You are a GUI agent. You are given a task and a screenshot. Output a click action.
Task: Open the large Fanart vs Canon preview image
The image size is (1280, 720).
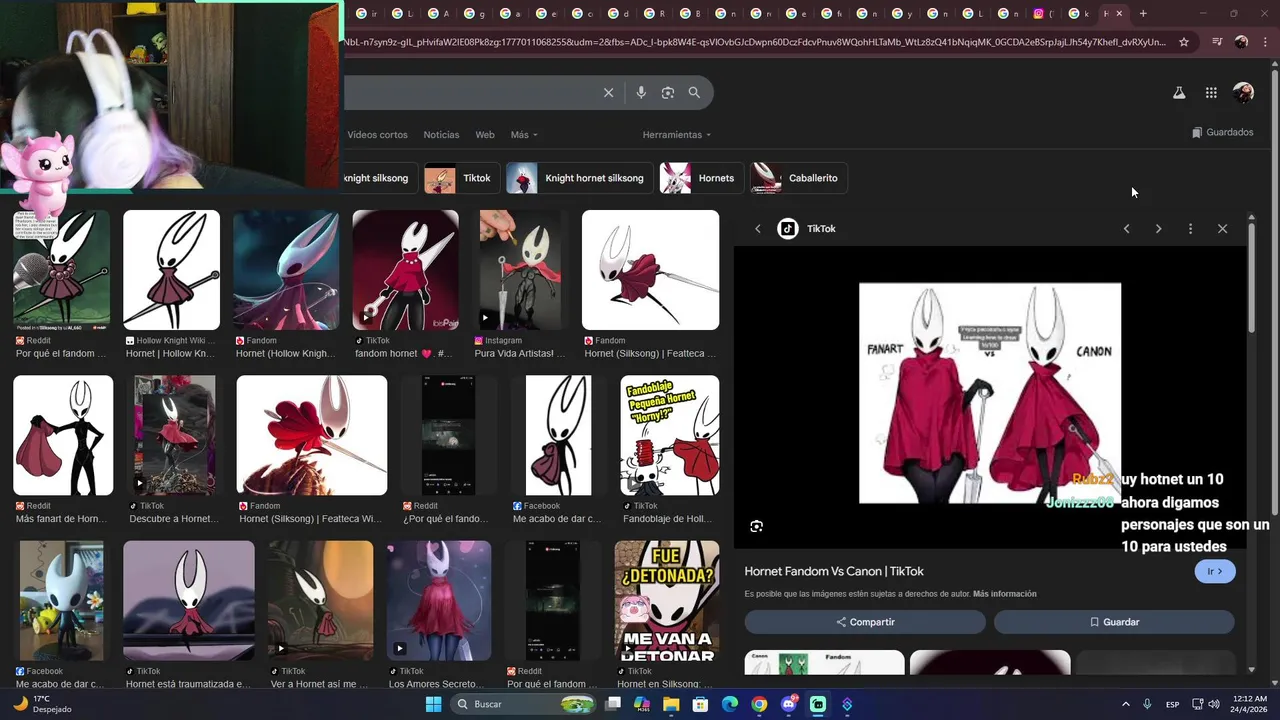[990, 393]
